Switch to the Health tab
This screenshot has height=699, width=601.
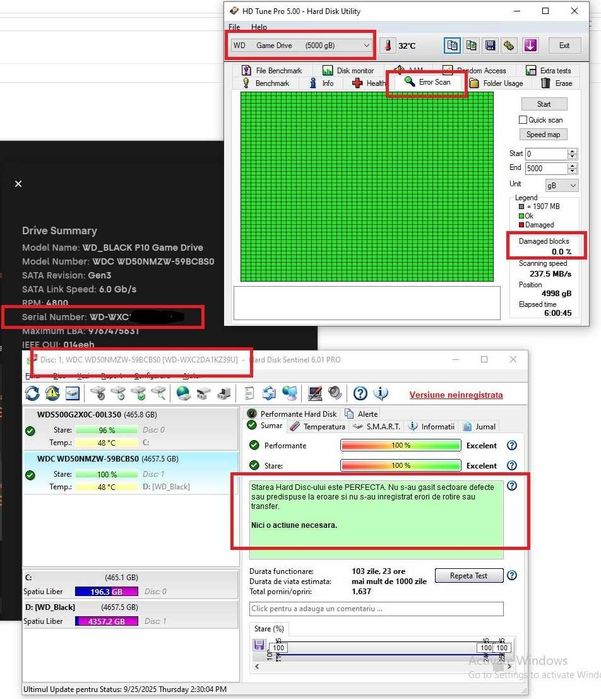(x=368, y=83)
